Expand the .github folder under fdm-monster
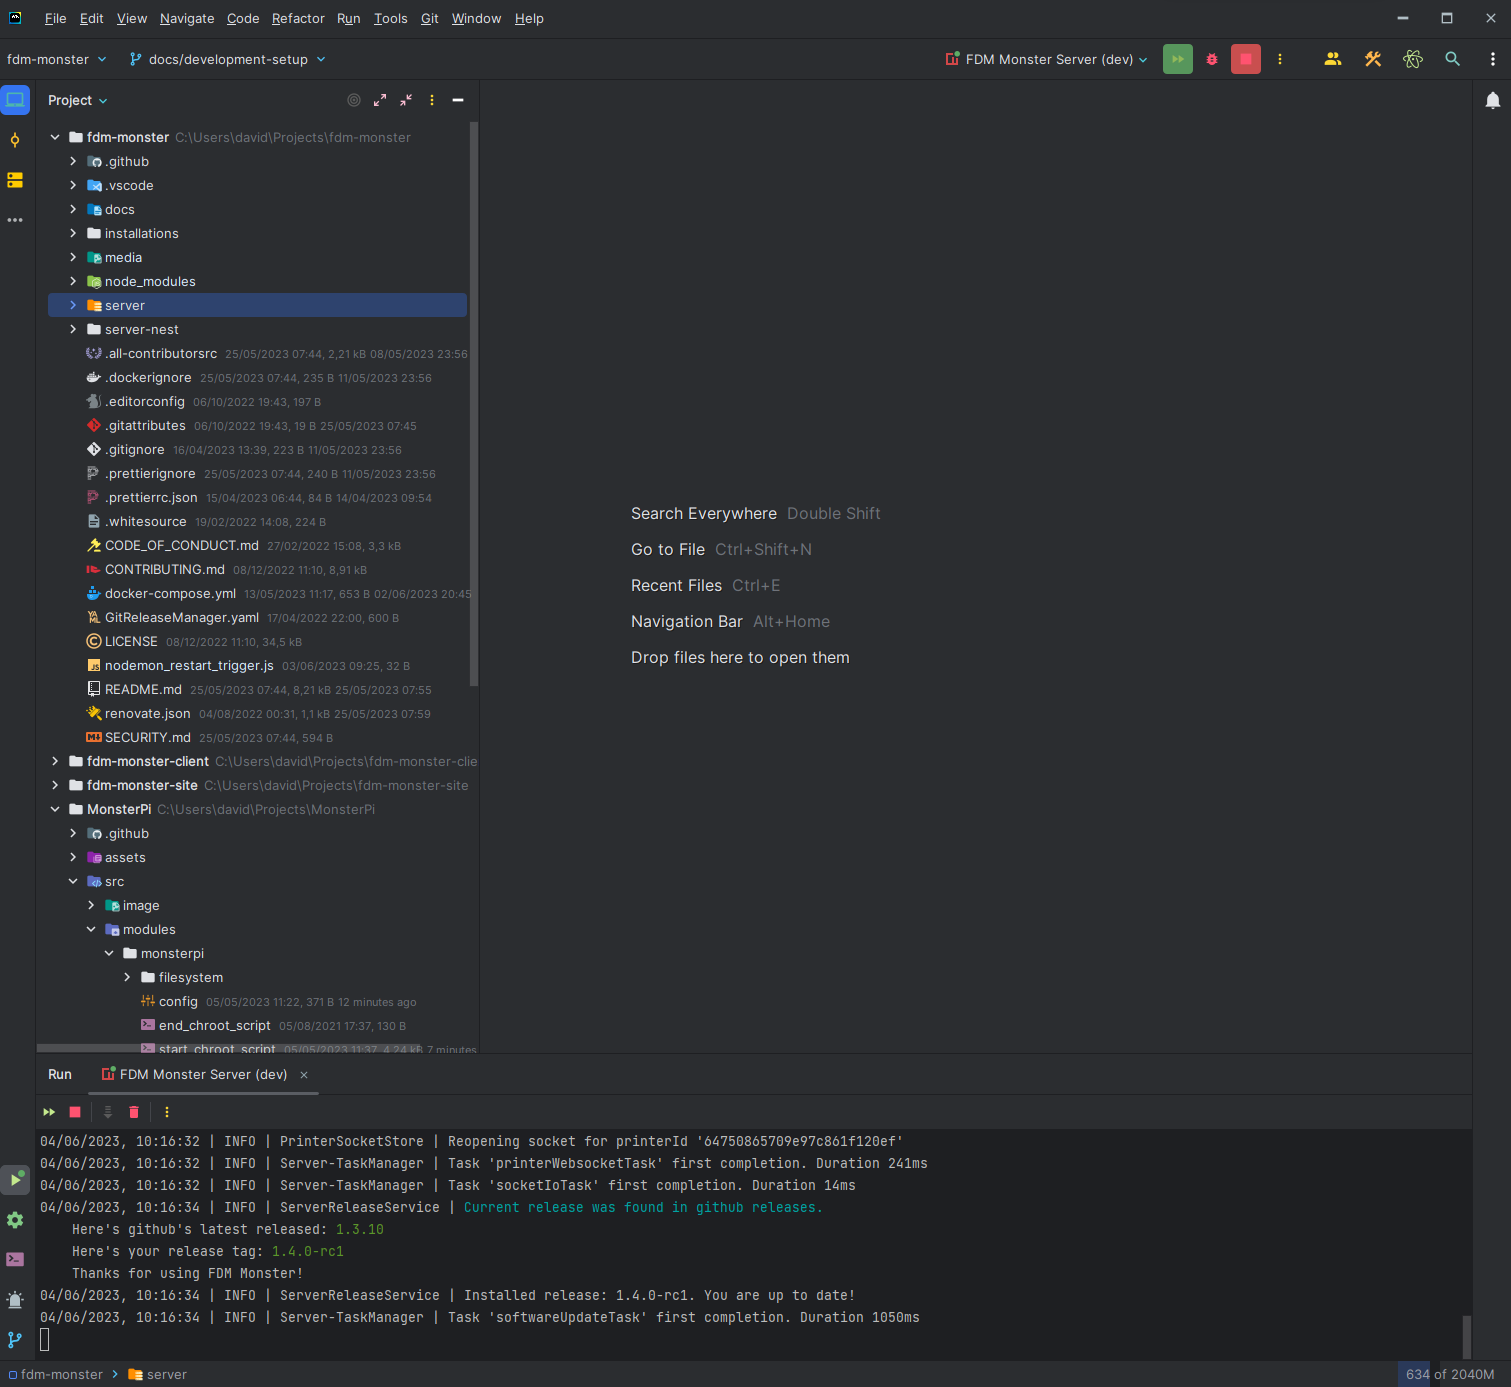This screenshot has width=1511, height=1387. pos(73,161)
